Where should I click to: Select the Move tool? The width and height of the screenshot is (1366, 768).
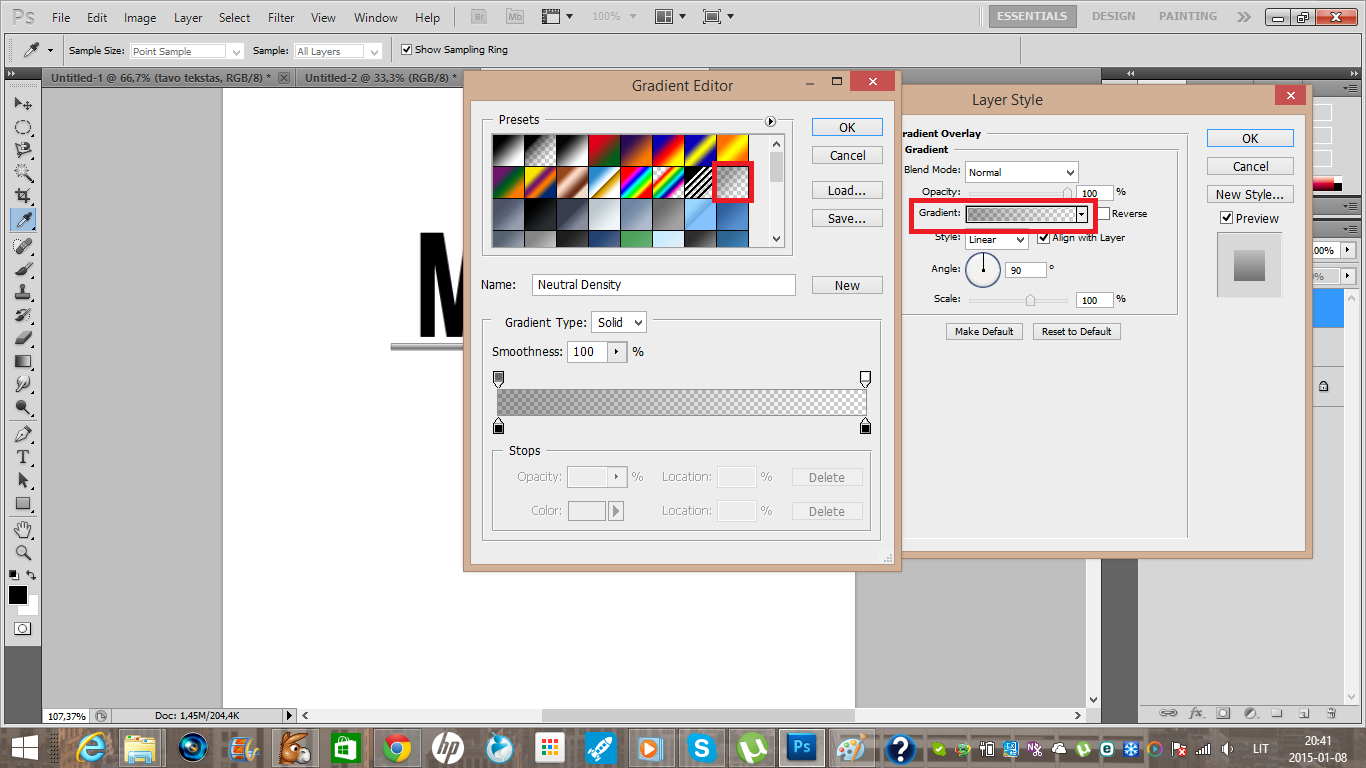(x=22, y=104)
